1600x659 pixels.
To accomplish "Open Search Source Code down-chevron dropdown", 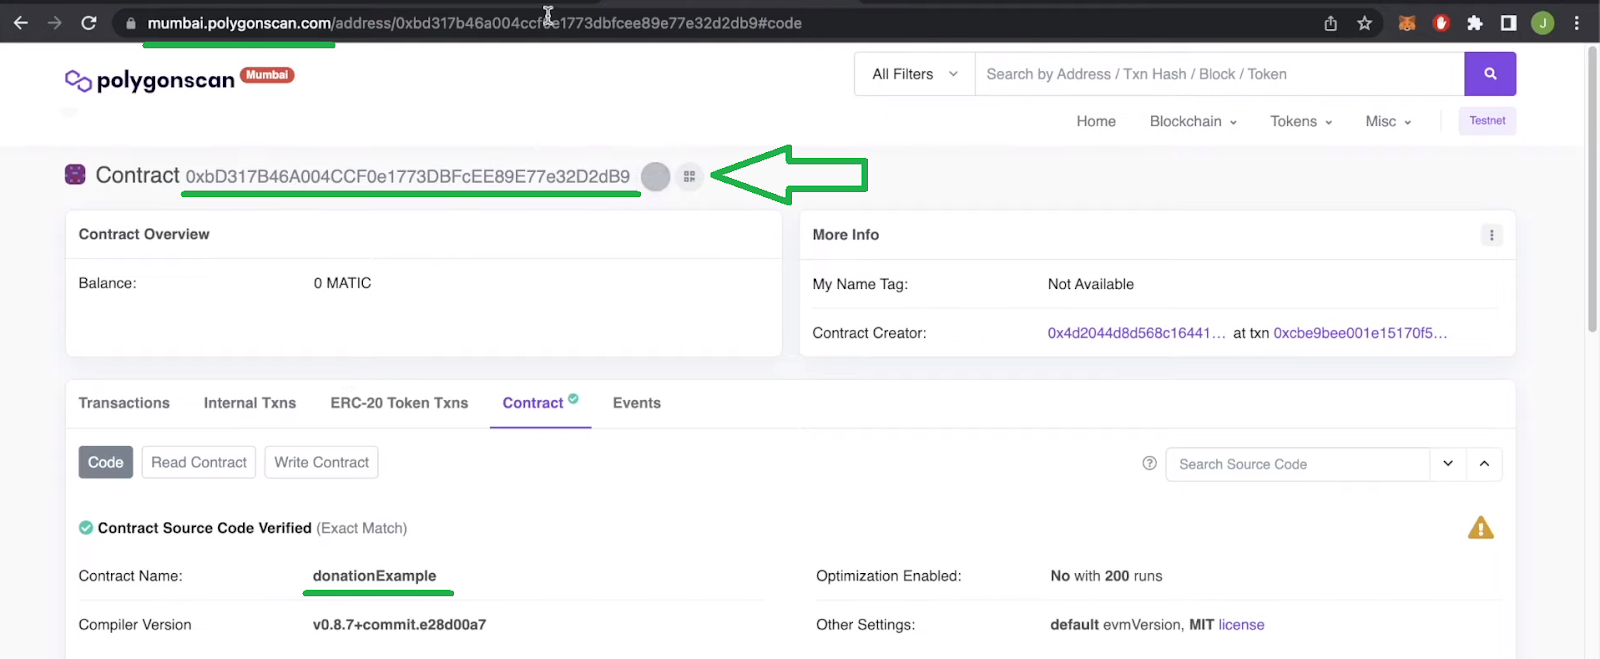I will tap(1447, 464).
